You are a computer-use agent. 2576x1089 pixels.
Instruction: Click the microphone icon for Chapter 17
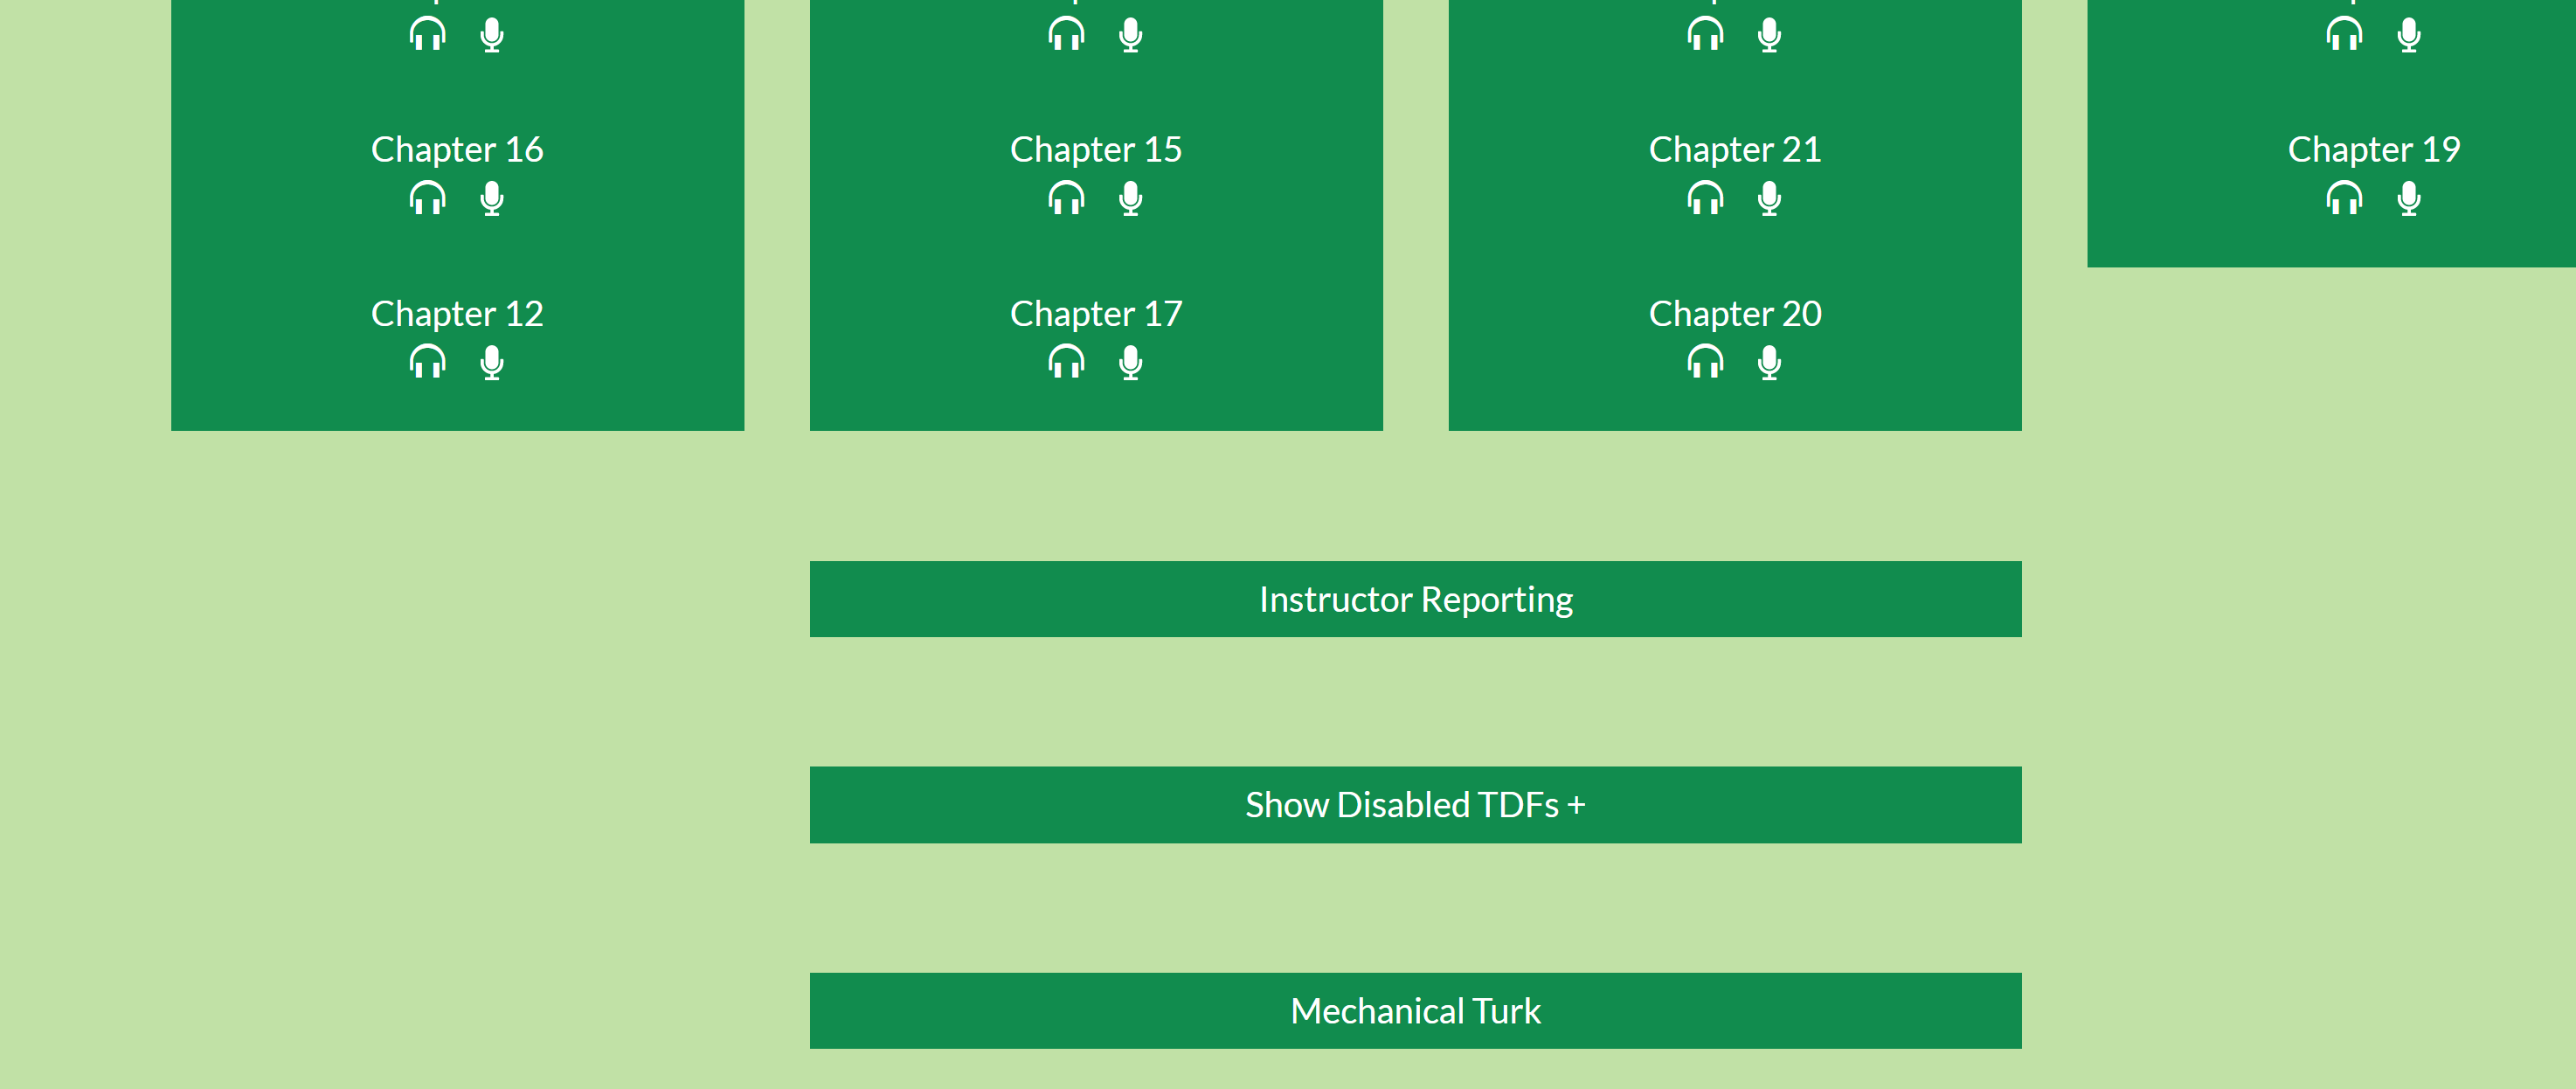(x=1130, y=362)
